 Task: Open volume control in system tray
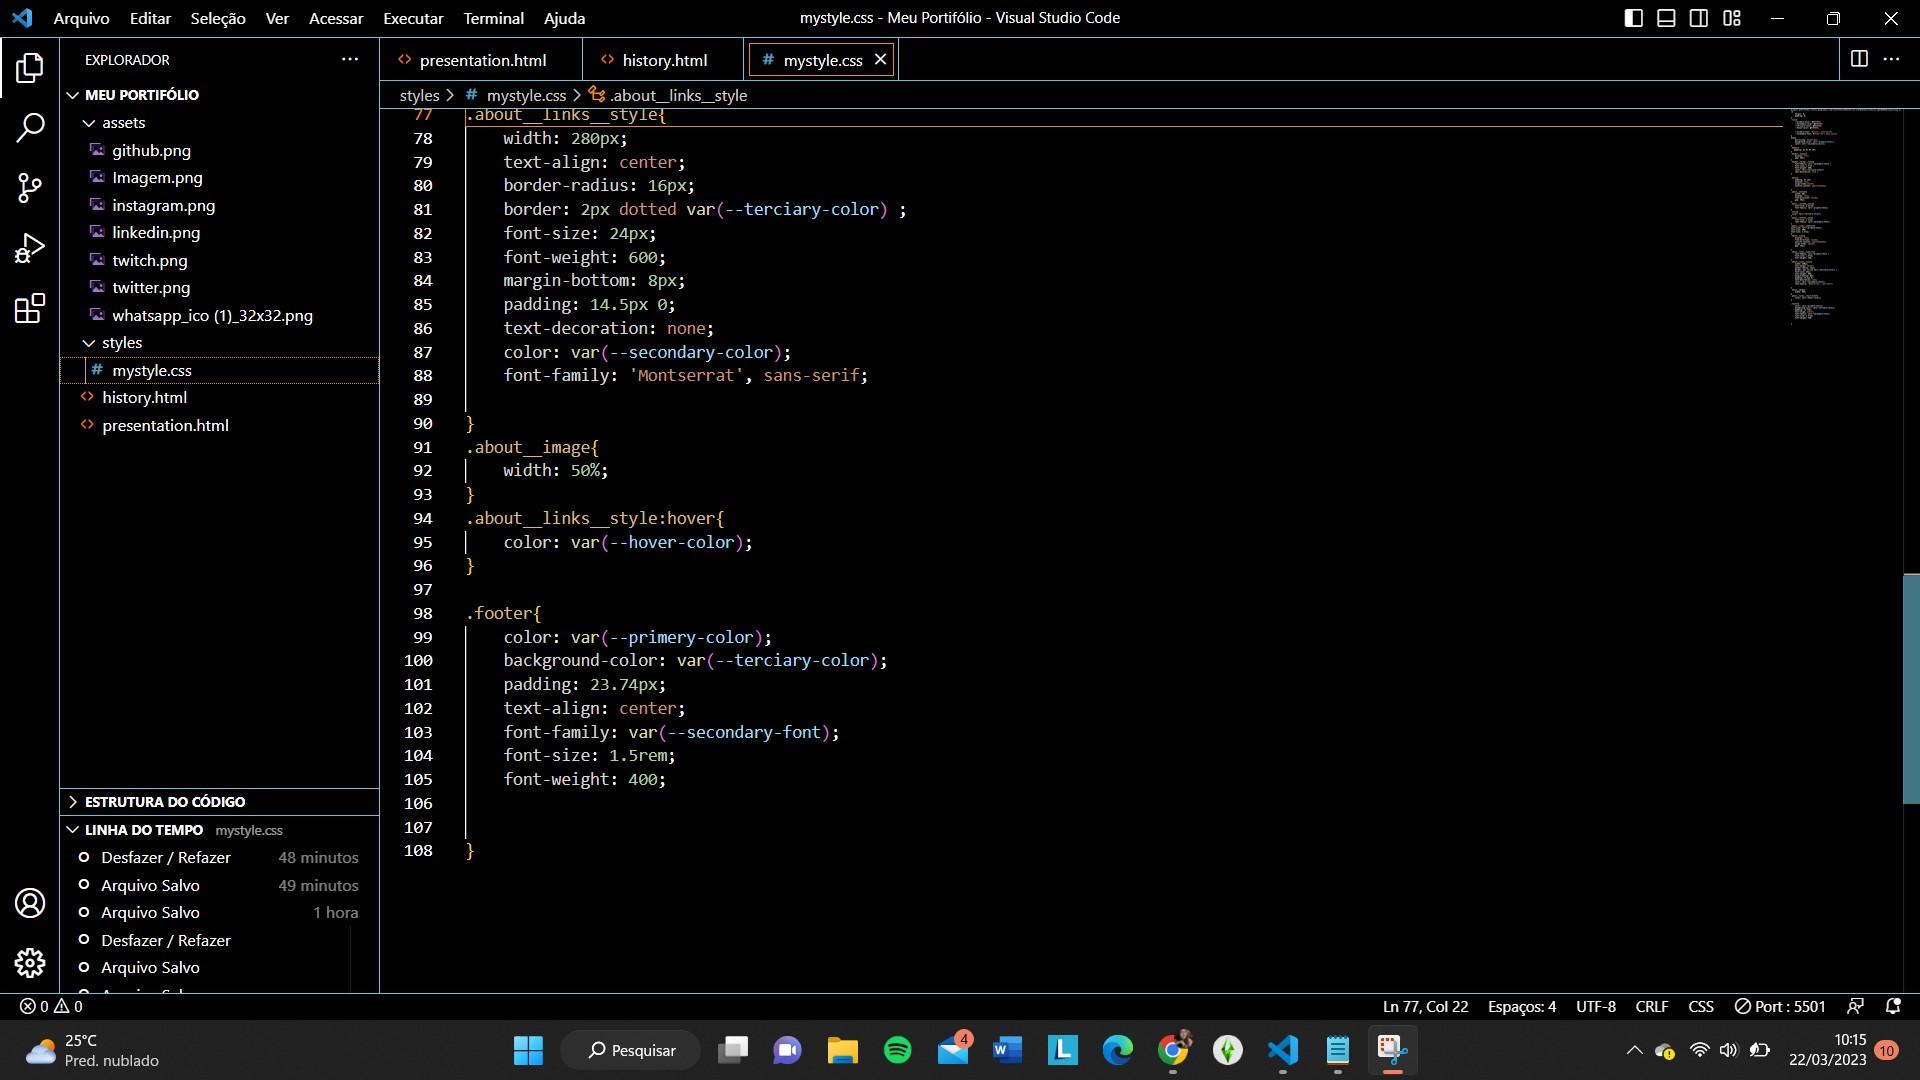(x=1728, y=1050)
